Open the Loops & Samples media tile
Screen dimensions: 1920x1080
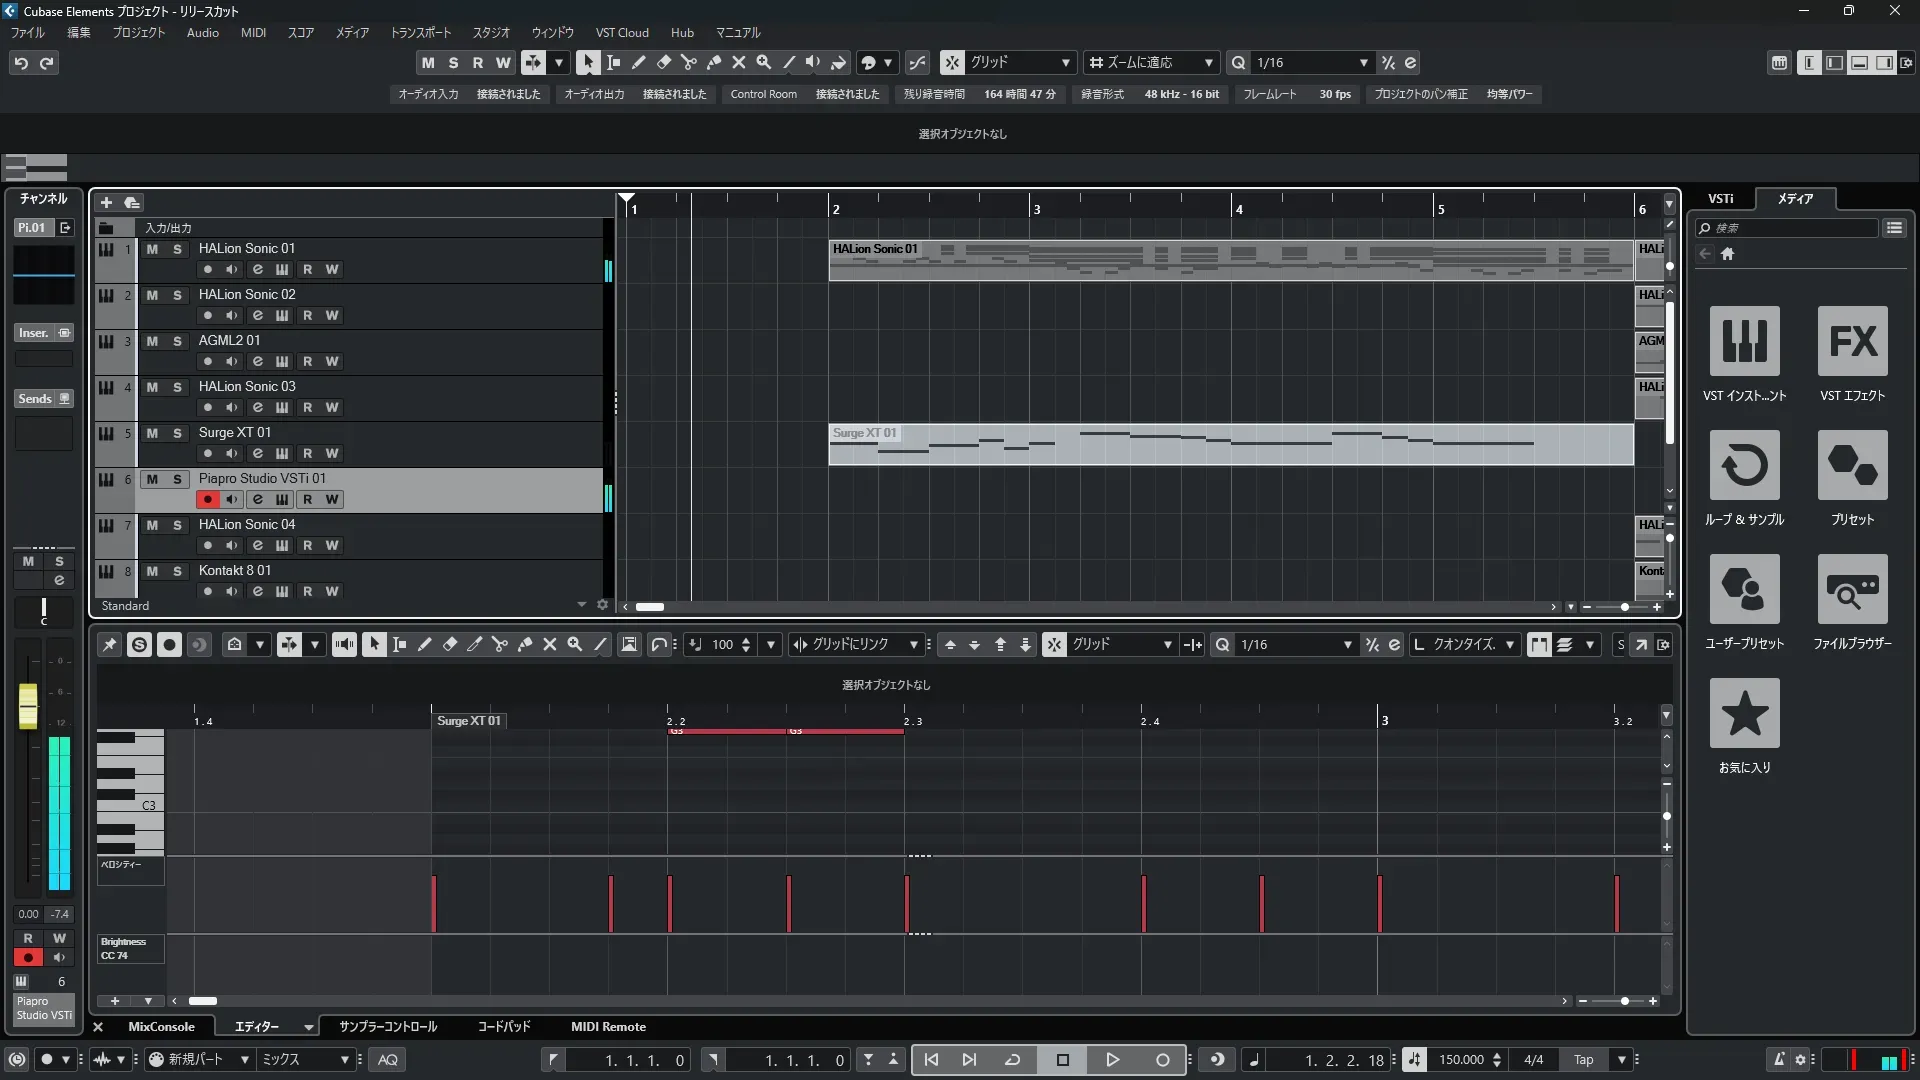tap(1744, 466)
